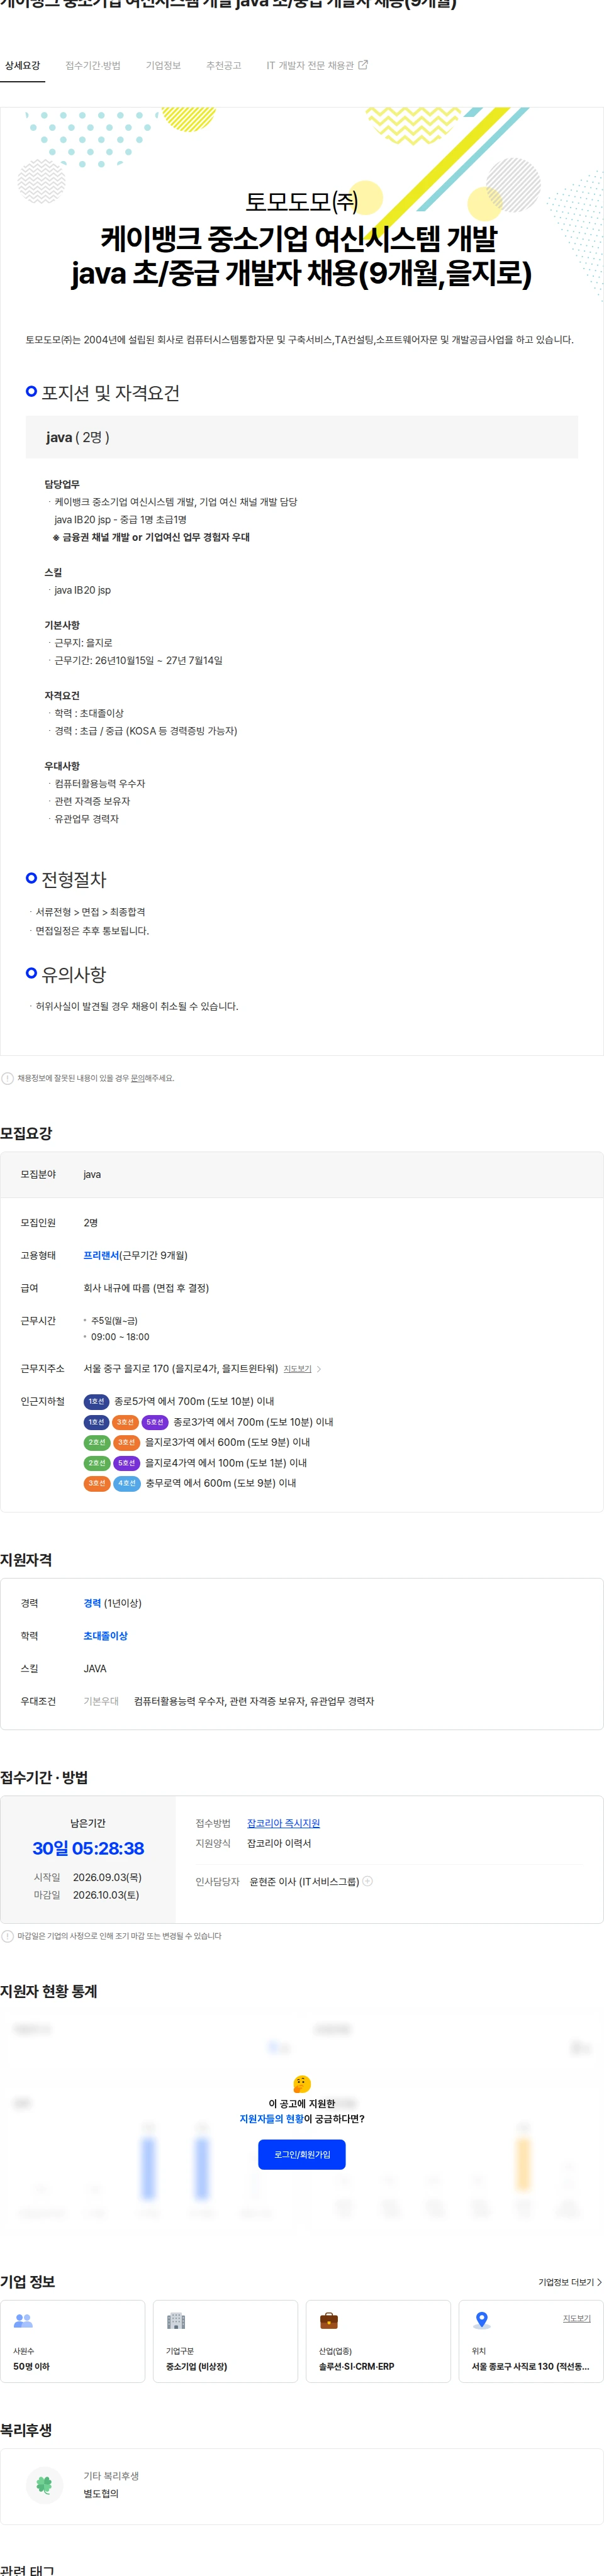Click 5호선 badge for 을지로4가역
The height and width of the screenshot is (2576, 604).
pyautogui.click(x=126, y=1463)
